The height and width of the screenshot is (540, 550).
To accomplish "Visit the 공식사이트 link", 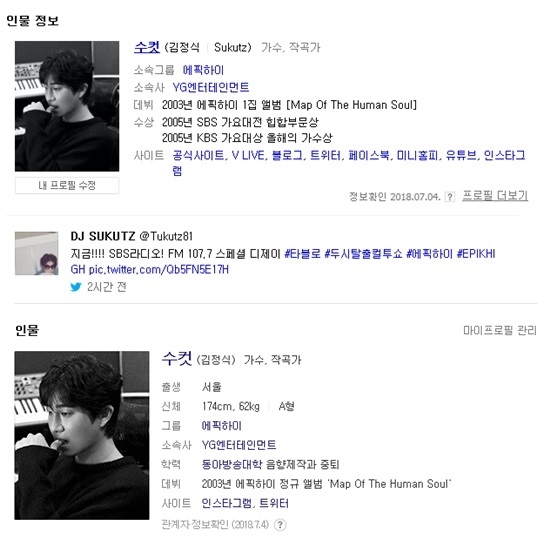I will tap(199, 155).
